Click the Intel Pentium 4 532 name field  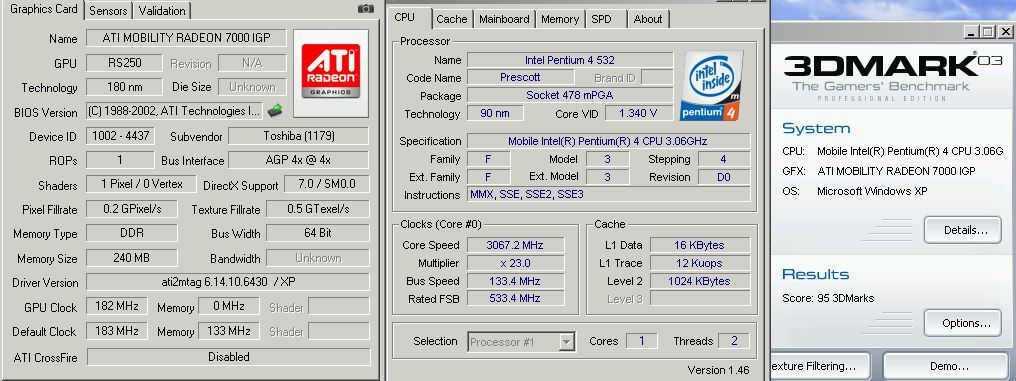click(570, 60)
